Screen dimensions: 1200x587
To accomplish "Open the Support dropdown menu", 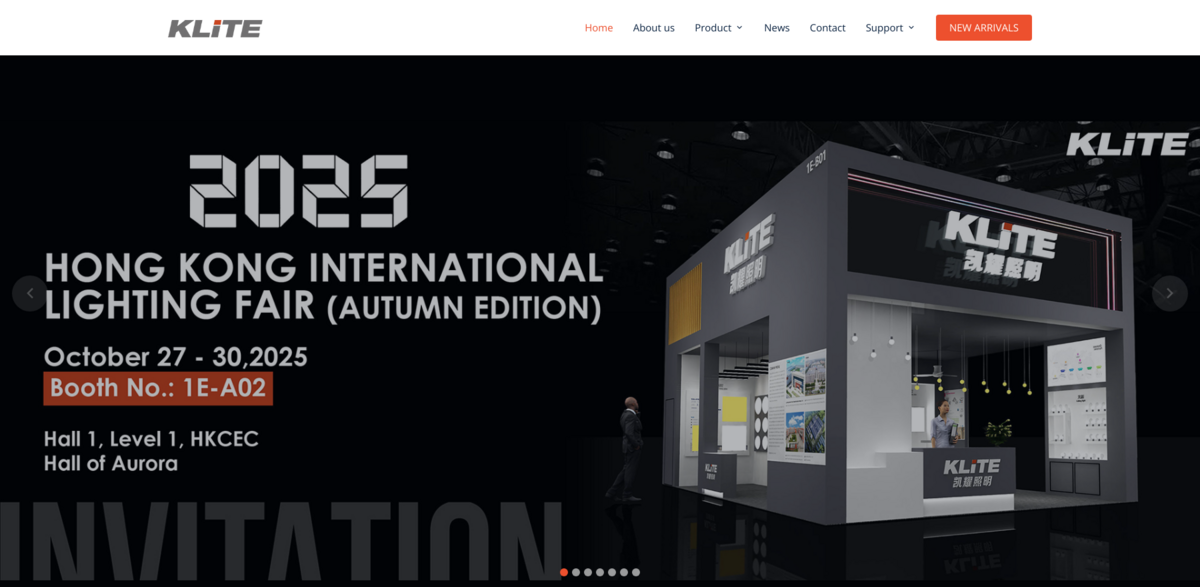I will 885,27.
